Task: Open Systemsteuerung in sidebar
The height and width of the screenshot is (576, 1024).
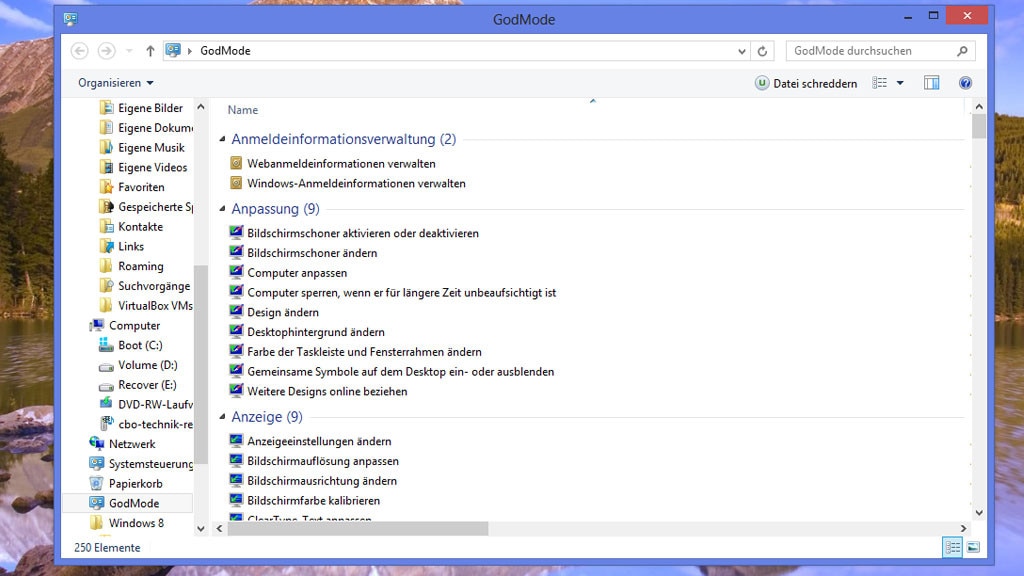Action: tap(141, 464)
